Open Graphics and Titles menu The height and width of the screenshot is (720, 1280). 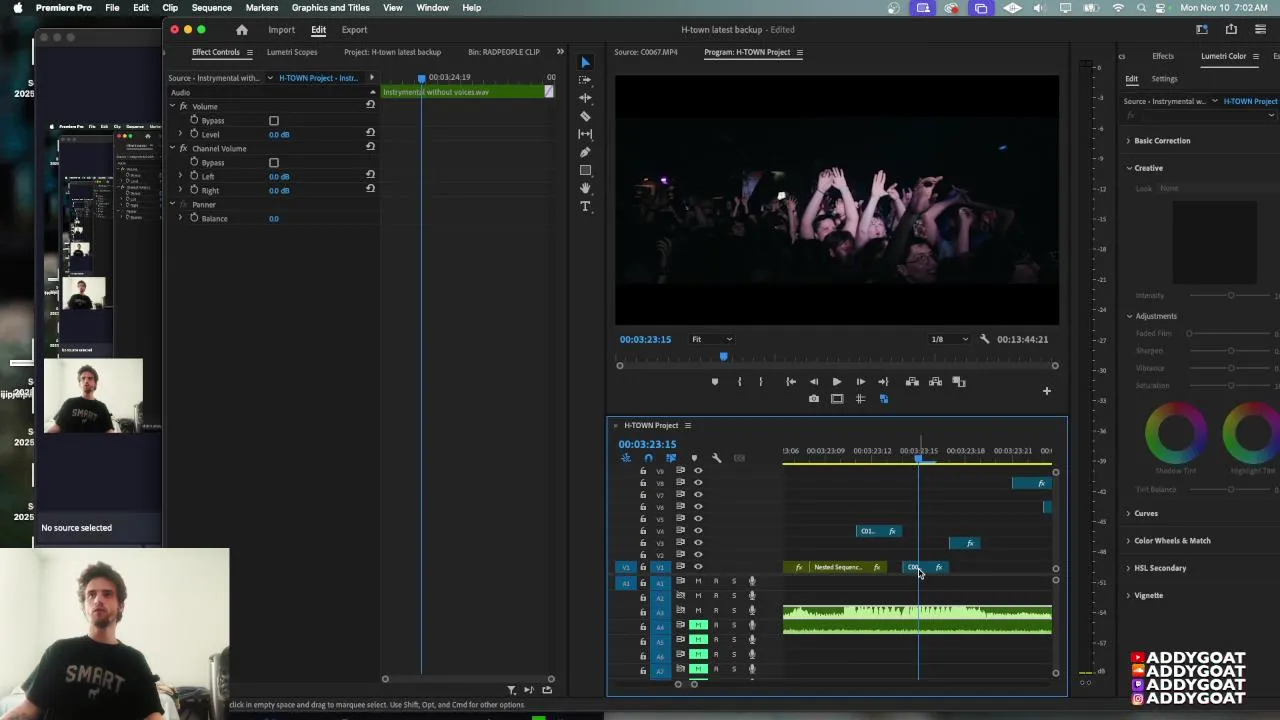330,8
